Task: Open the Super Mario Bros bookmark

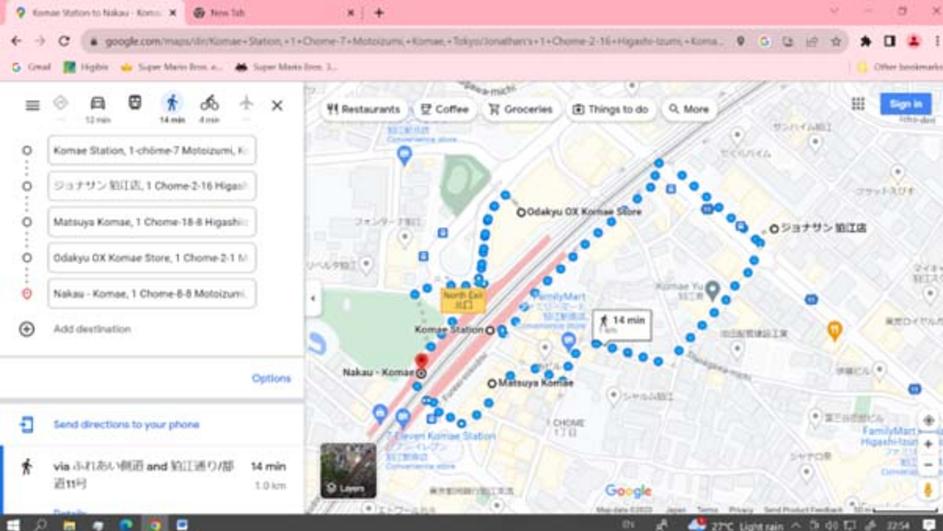Action: 171,67
